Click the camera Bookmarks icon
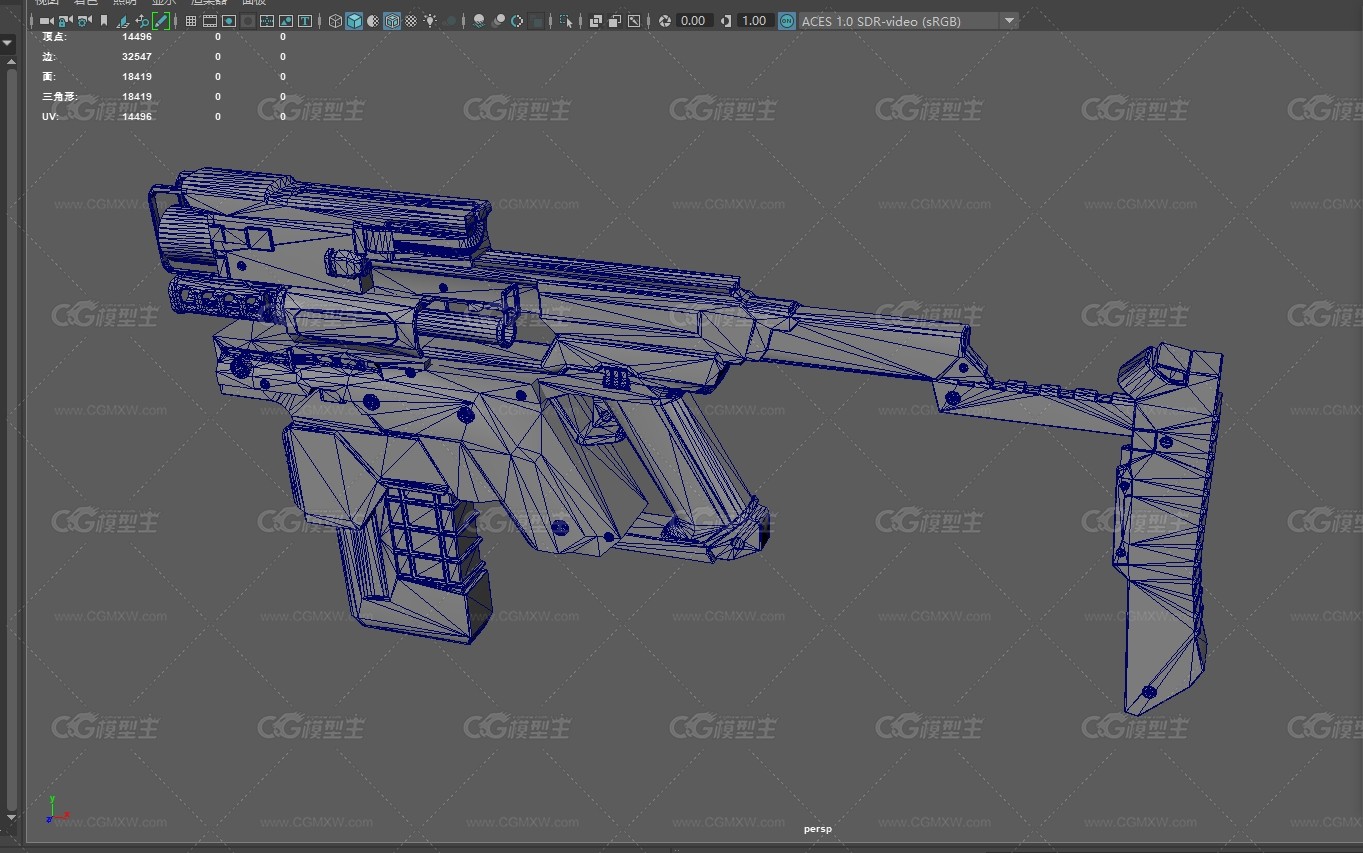 (104, 21)
